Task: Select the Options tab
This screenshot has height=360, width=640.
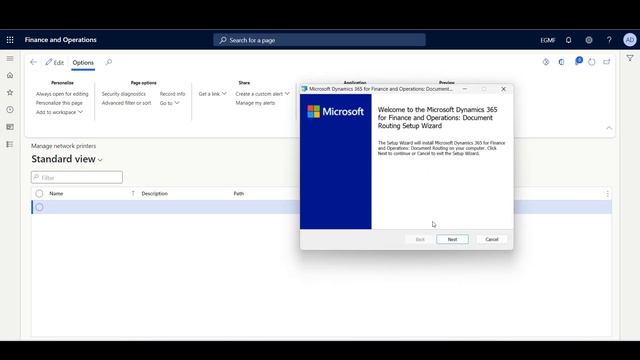Action: tap(83, 63)
